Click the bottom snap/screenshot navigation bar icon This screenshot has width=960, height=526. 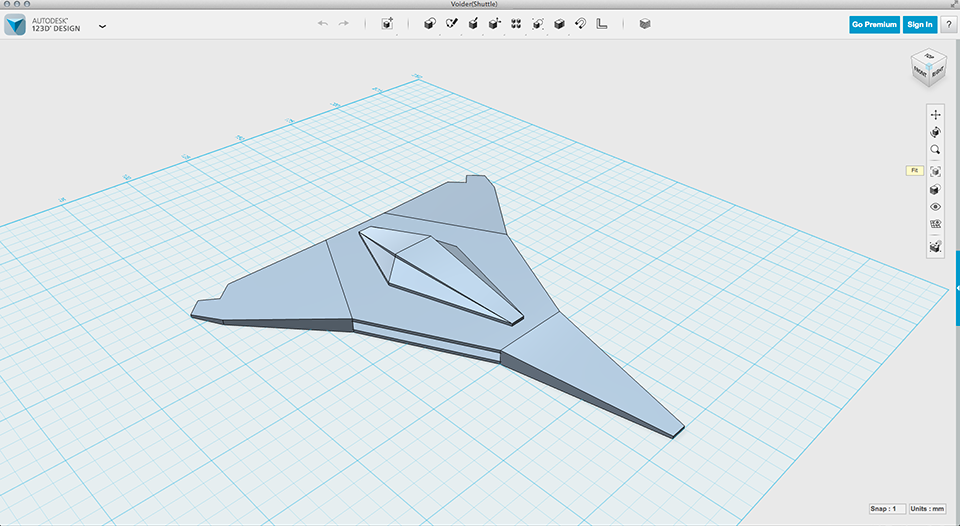(935, 247)
